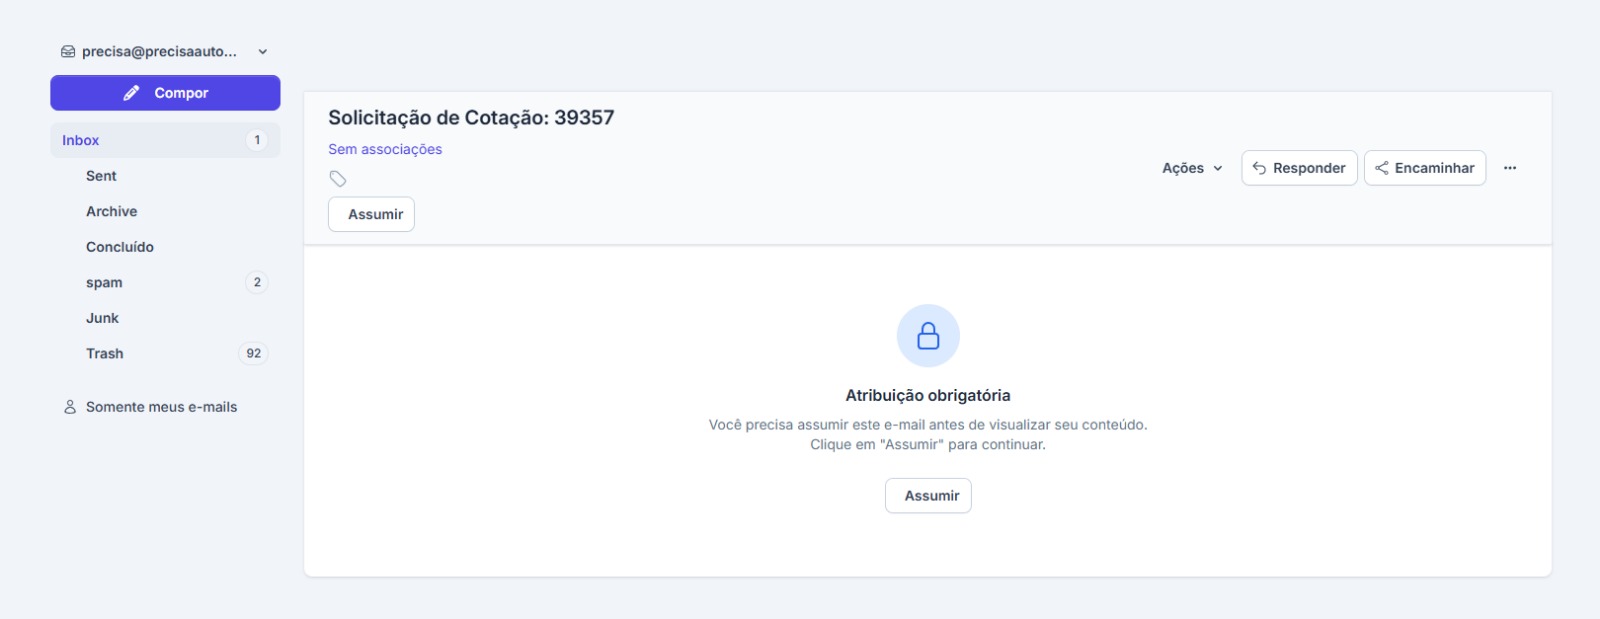Screen dimensions: 1600x619
Task: Click the Encaminhar button
Action: pyautogui.click(x=1424, y=168)
